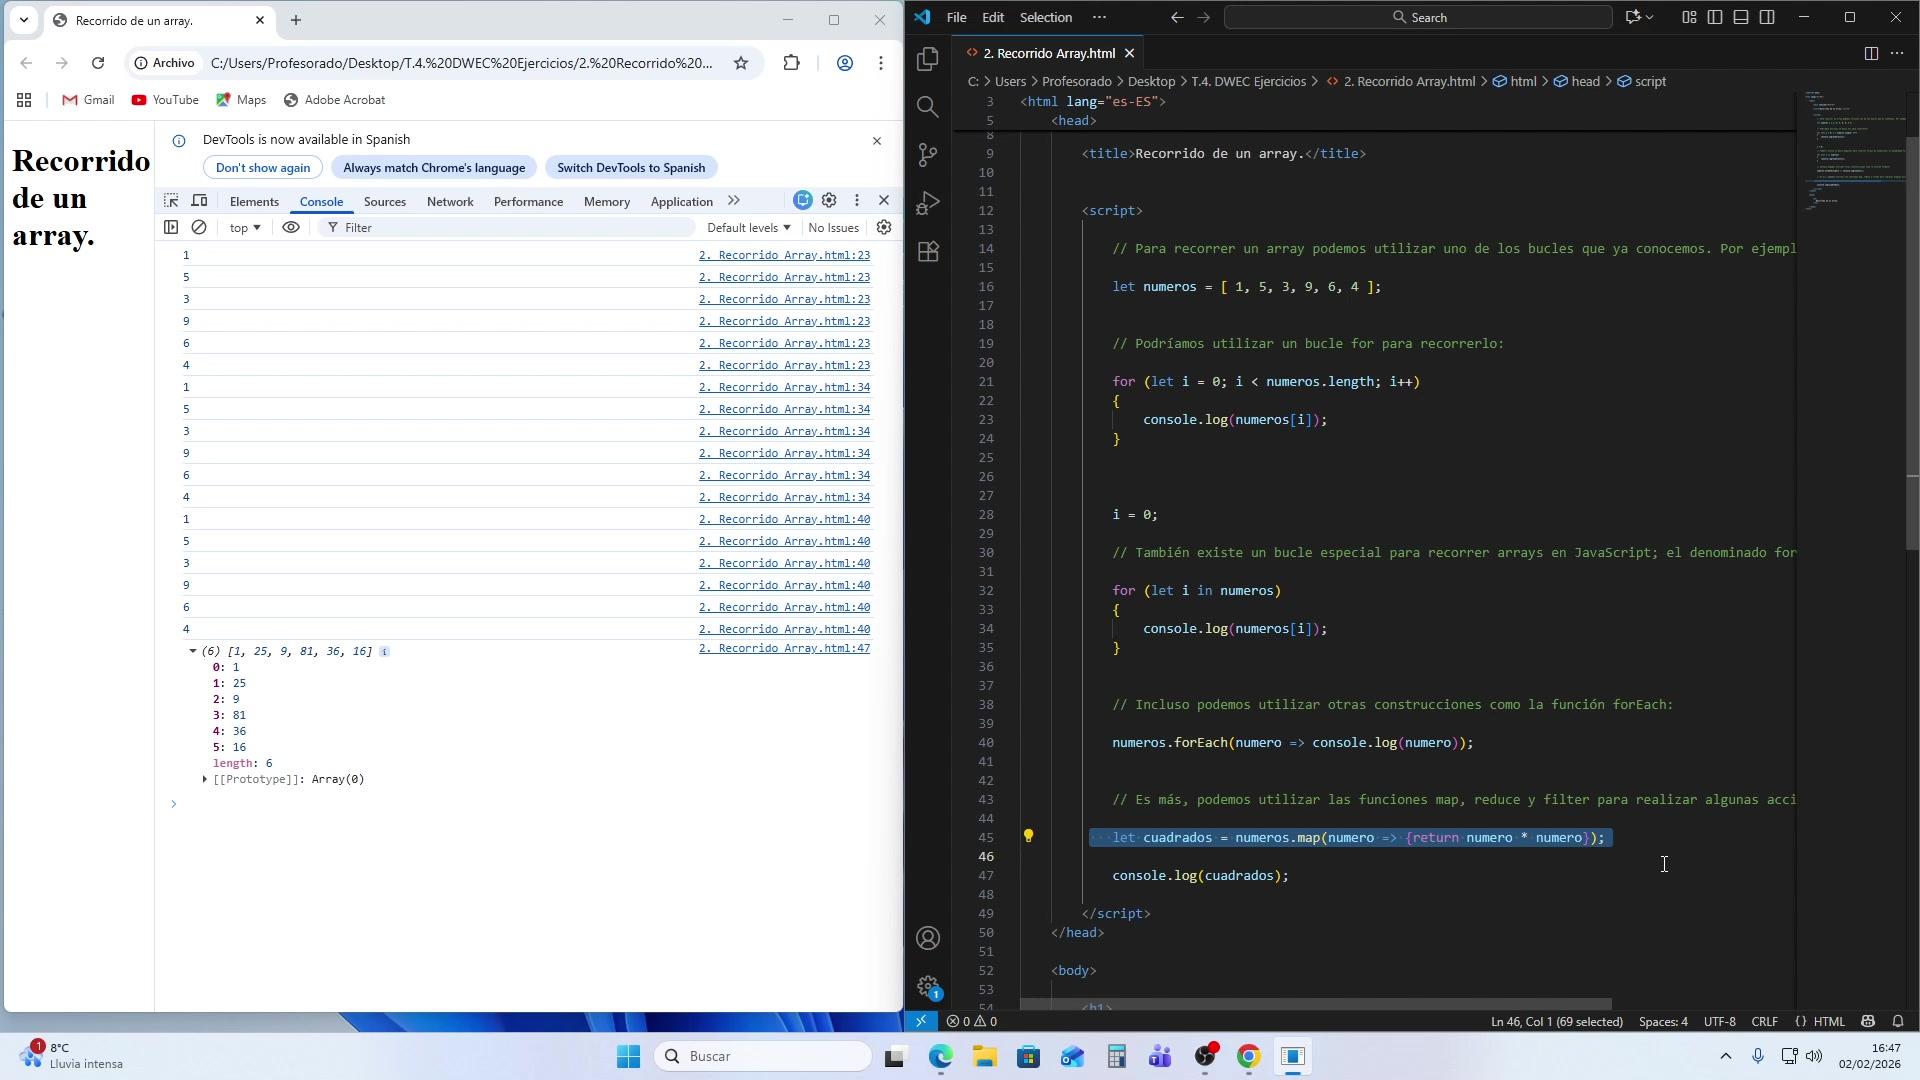Open Run and Debug view
Viewport: 1920px width, 1080px height.
pos(928,202)
